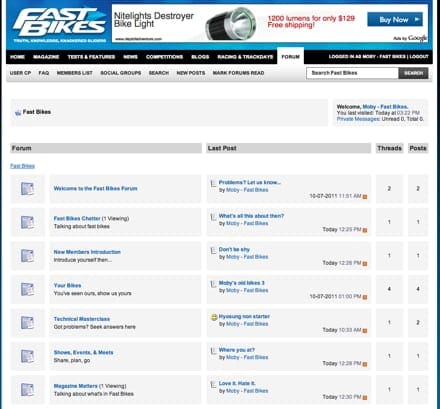Open the Private Messages link
This screenshot has width=440, height=409.
tap(358, 119)
